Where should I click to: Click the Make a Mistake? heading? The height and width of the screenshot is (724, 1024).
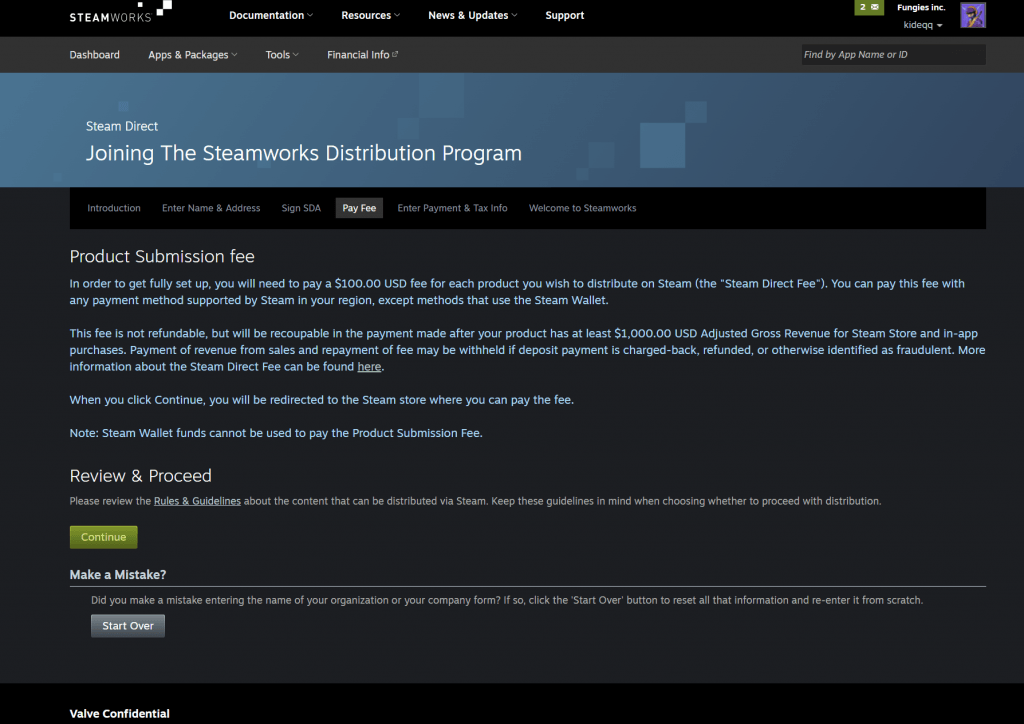(x=118, y=575)
